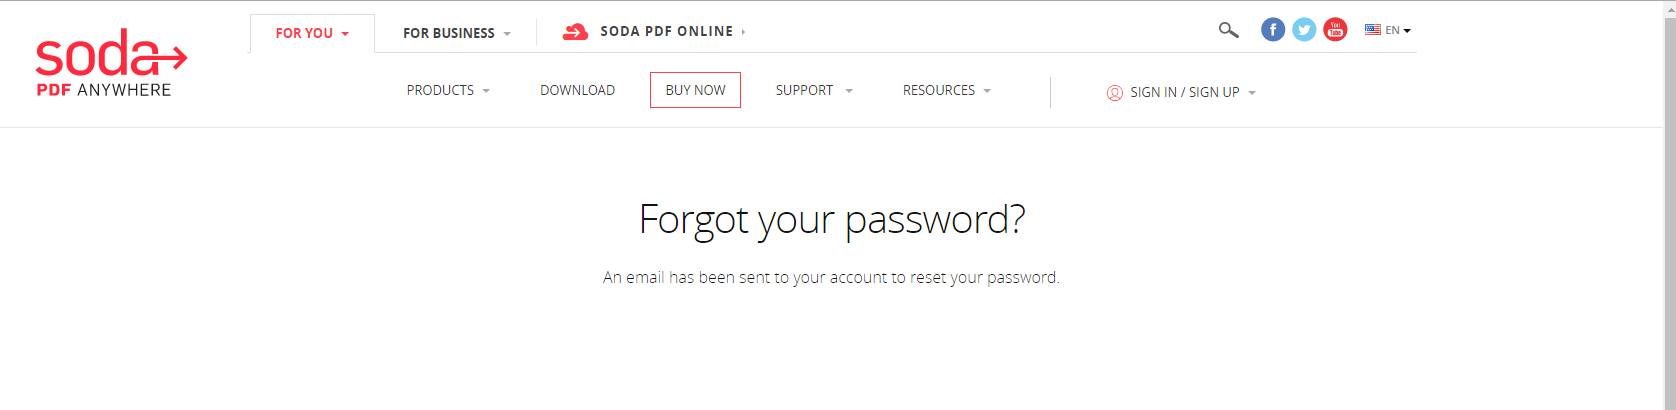Switch to the For Business tab
Image resolution: width=1676 pixels, height=410 pixels.
[x=456, y=33]
